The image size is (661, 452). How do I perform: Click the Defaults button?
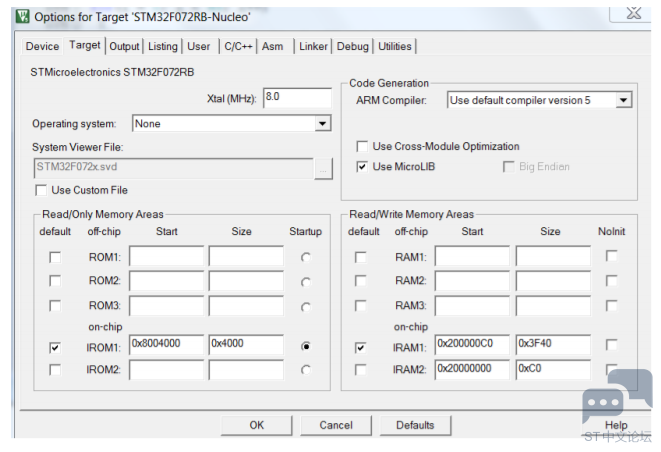[x=415, y=425]
